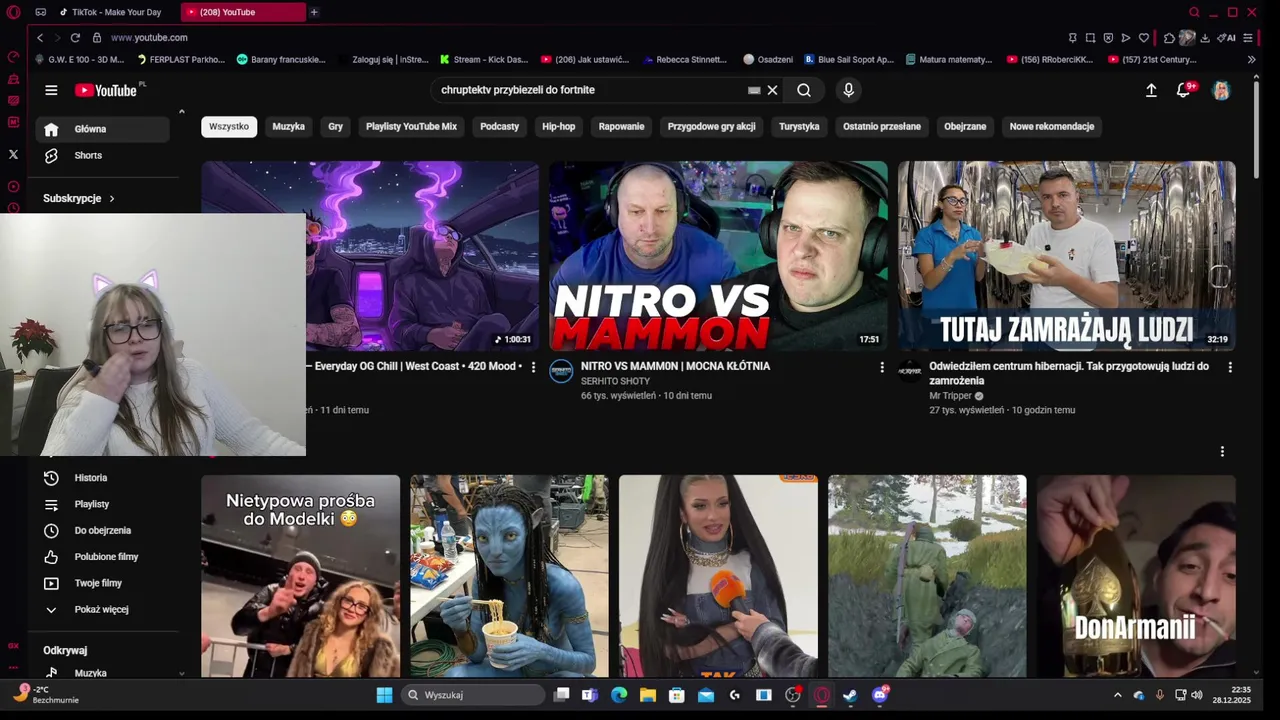Open options menu for NITRO VS MAMMON video
The height and width of the screenshot is (720, 1280).
881,367
